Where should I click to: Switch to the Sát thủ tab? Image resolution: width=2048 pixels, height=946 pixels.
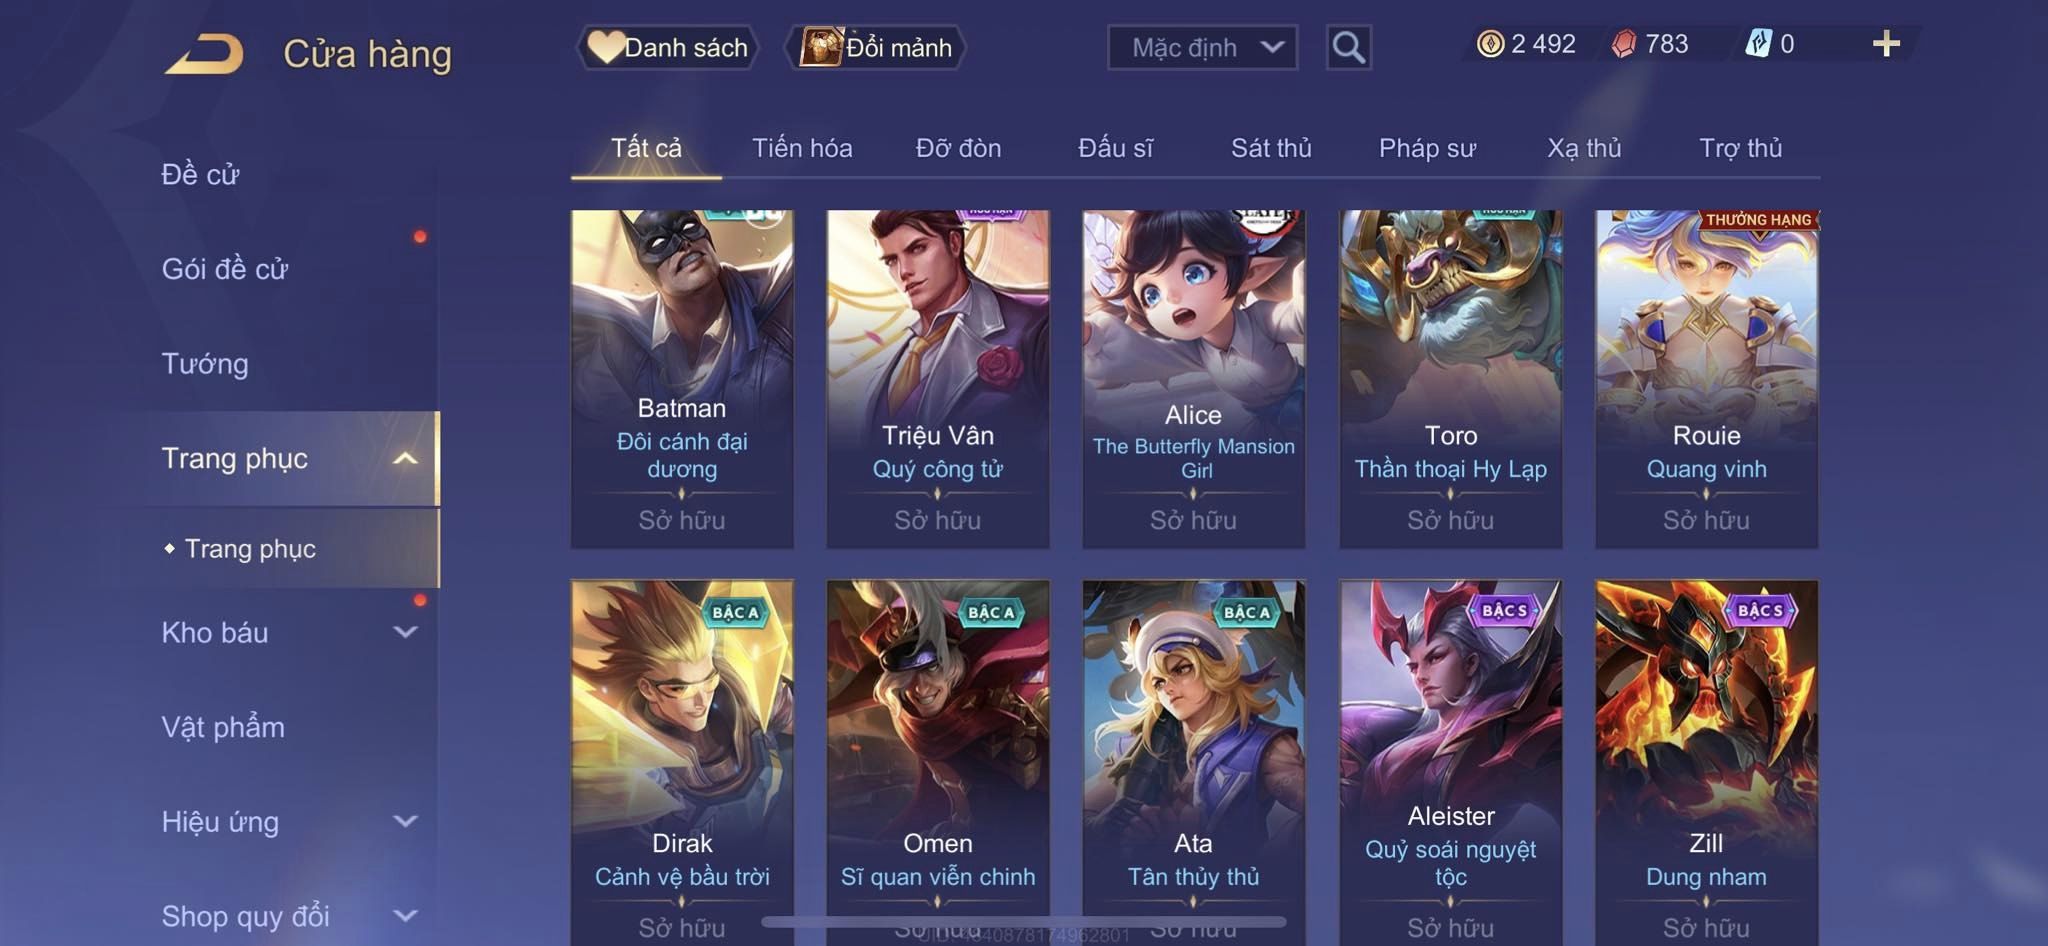pyautogui.click(x=1270, y=148)
